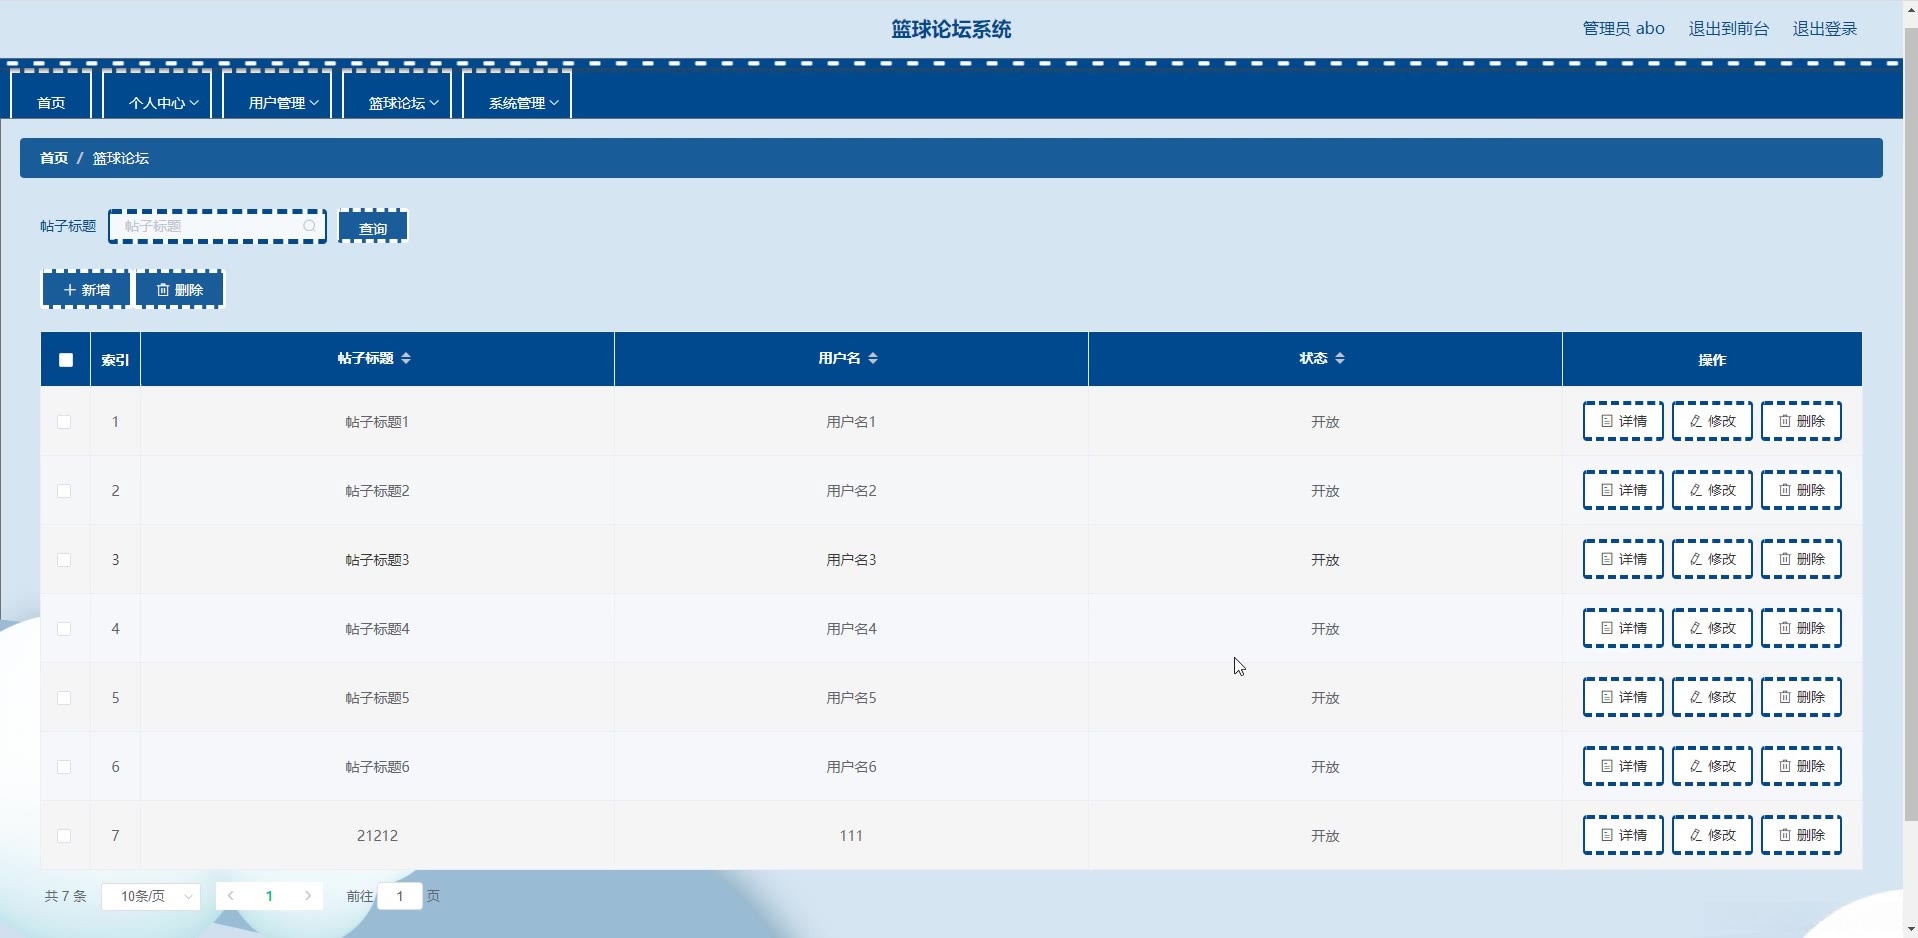The image size is (1918, 938).
Task: Check the box for row 21212
Action: [x=64, y=836]
